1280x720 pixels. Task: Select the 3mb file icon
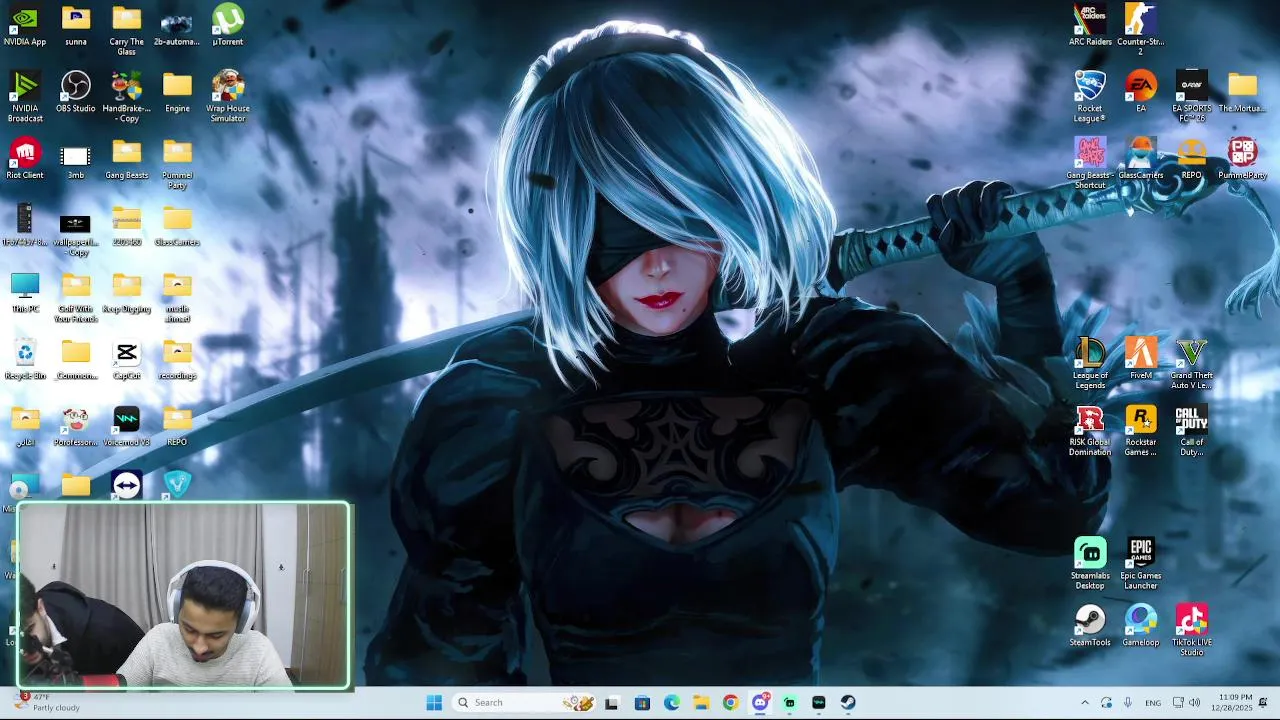click(76, 160)
